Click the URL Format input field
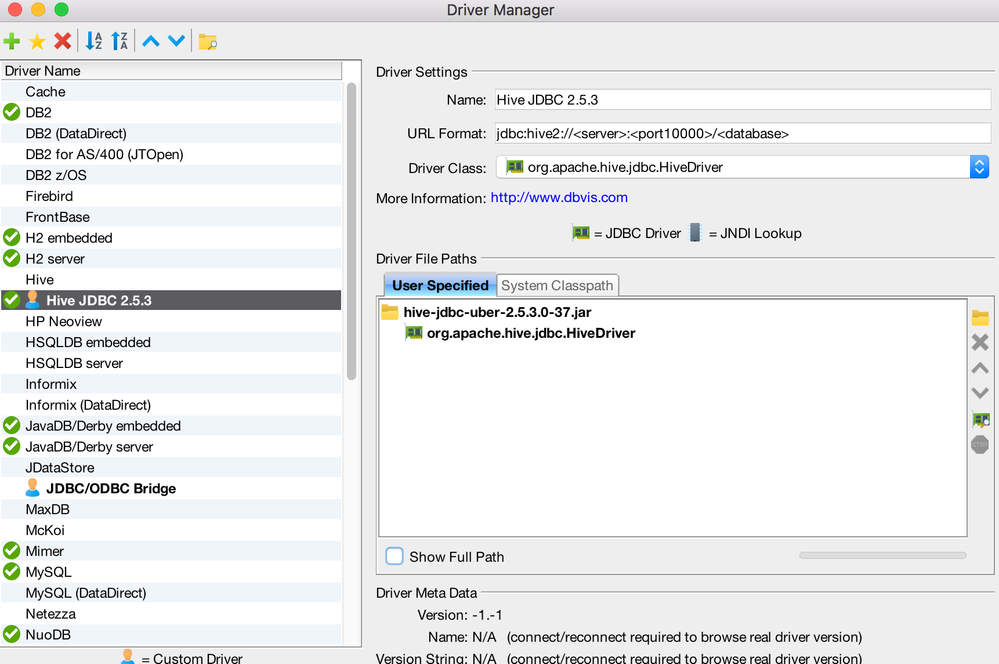This screenshot has height=664, width=999. point(743,133)
